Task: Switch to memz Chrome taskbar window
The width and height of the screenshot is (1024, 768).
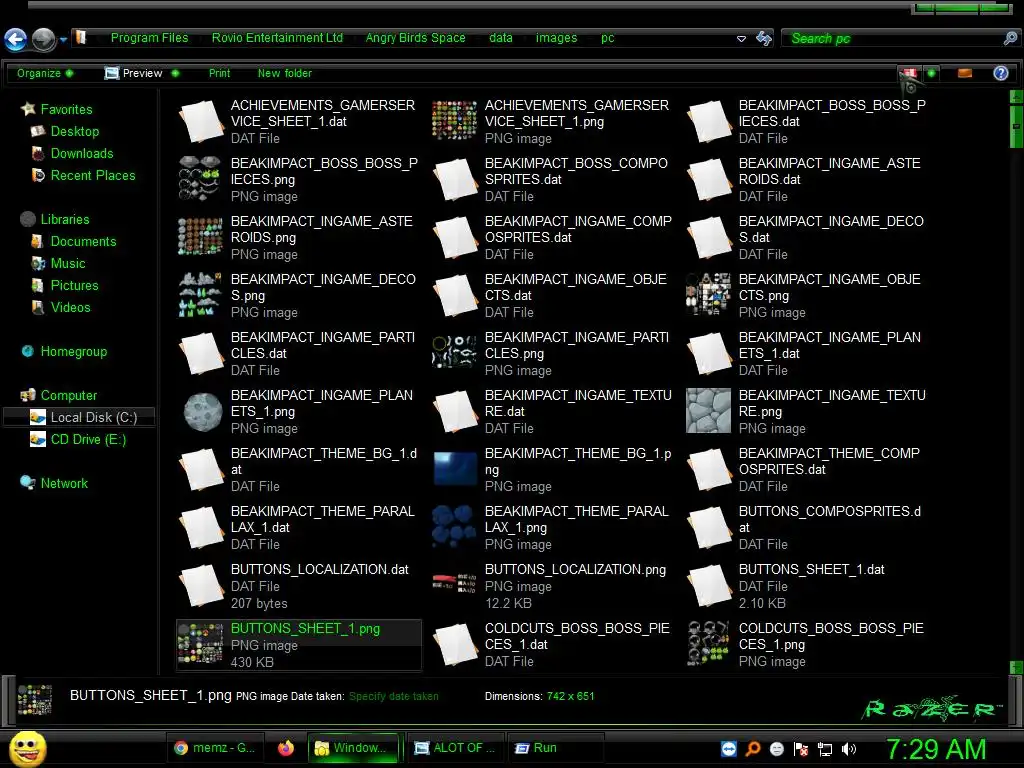Action: pyautogui.click(x=215, y=748)
